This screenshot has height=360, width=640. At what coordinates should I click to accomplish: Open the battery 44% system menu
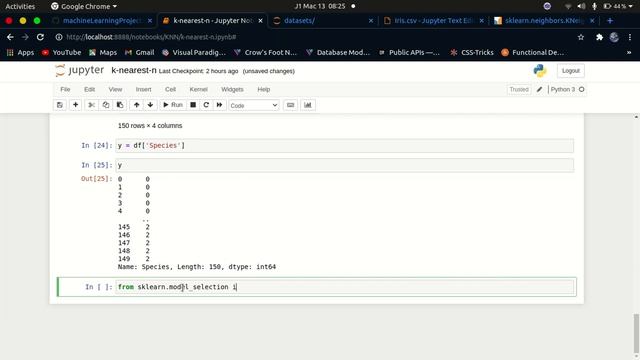coord(618,6)
